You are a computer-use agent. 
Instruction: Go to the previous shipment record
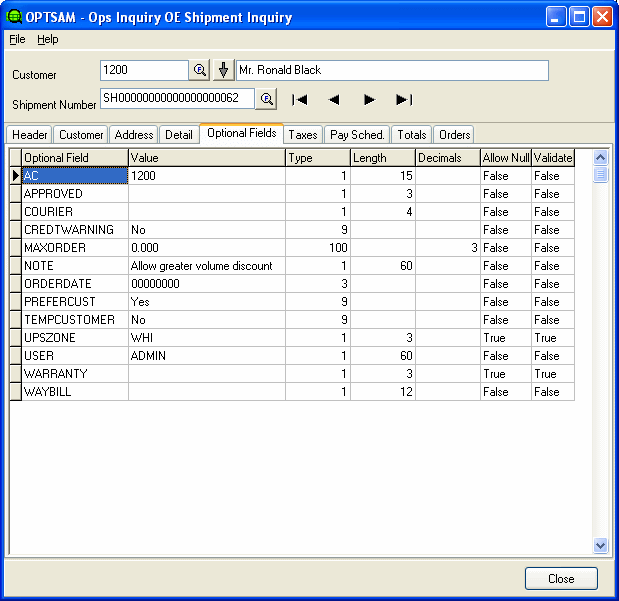pos(334,99)
